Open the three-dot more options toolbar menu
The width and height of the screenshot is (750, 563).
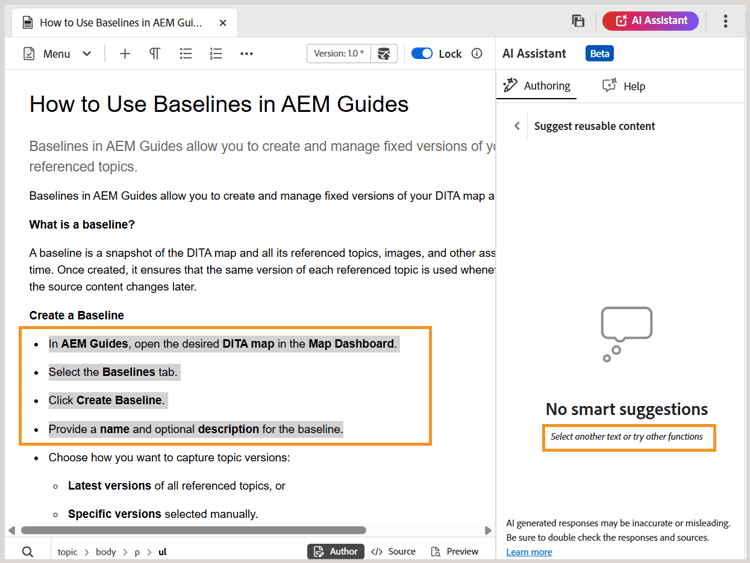click(x=246, y=54)
